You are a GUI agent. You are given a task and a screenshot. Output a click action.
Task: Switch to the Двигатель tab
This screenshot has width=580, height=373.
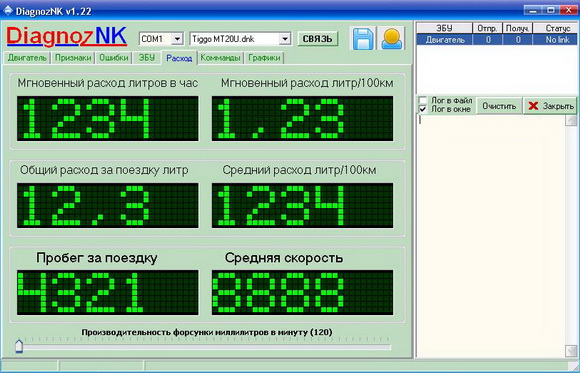pos(27,58)
